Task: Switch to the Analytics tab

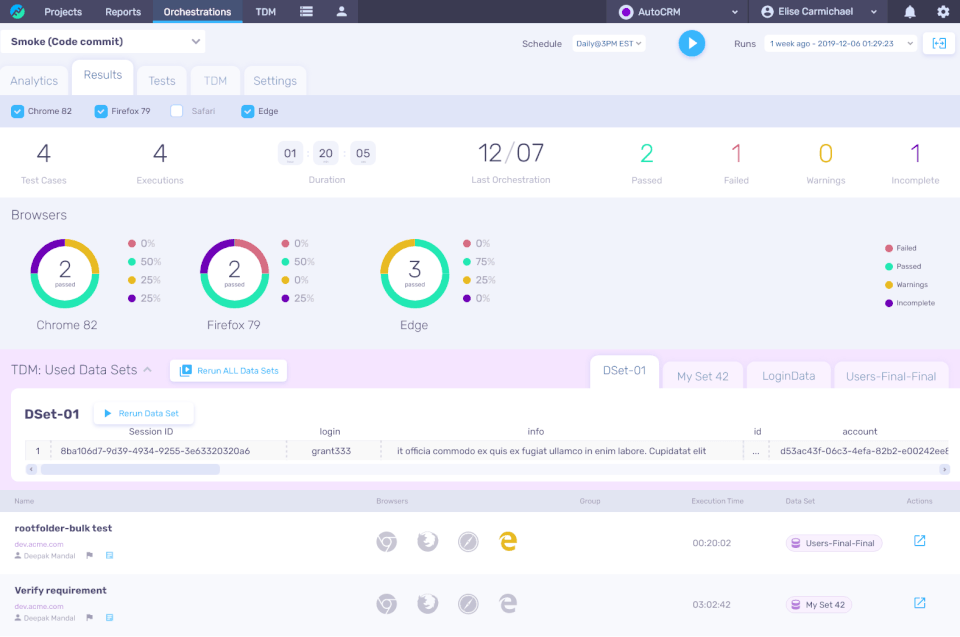Action: pos(34,81)
